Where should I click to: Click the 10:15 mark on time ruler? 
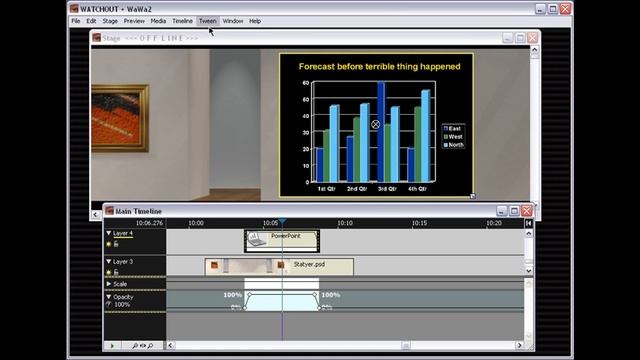pyautogui.click(x=420, y=223)
